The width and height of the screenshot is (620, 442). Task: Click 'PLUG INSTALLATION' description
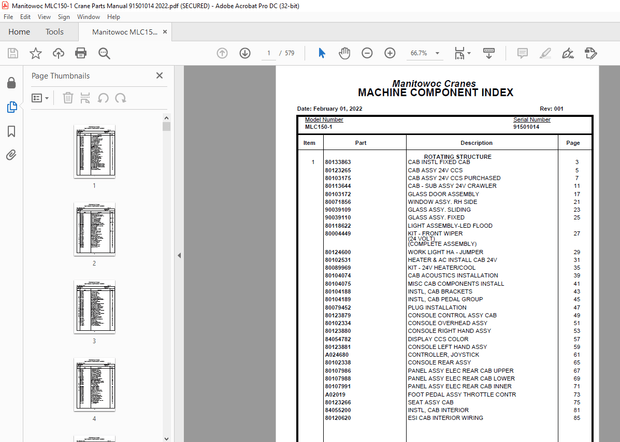(437, 308)
